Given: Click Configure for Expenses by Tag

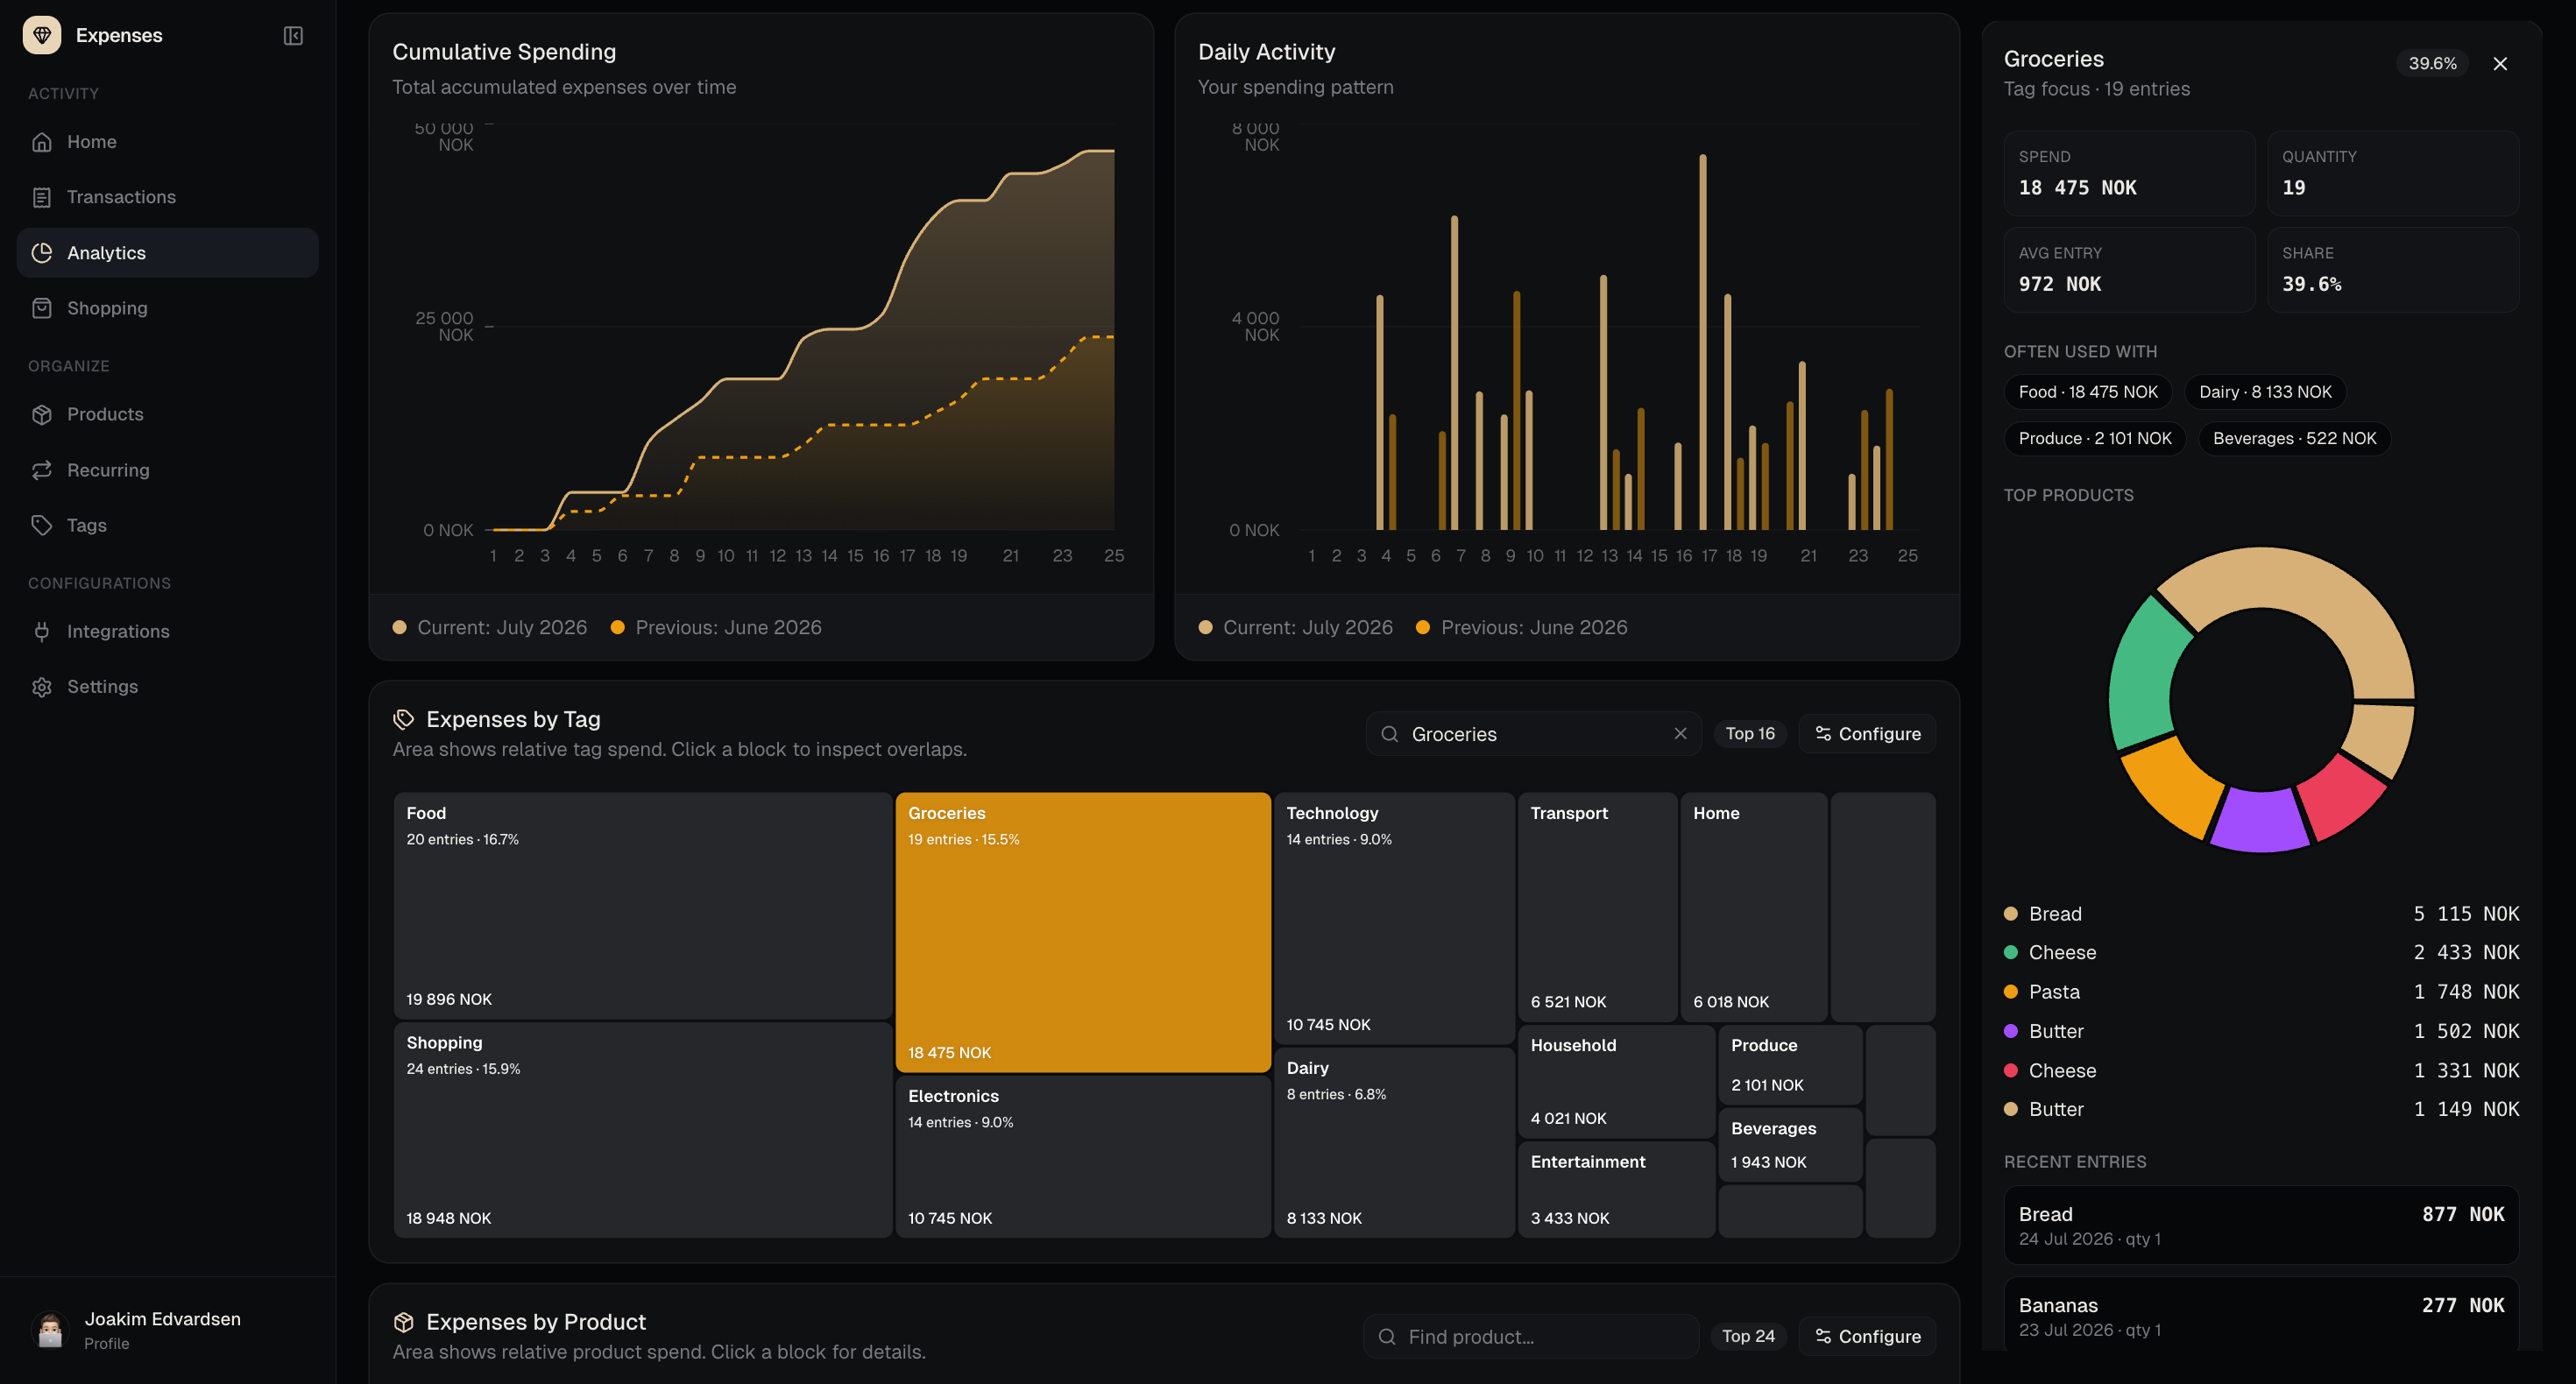Looking at the screenshot, I should pyautogui.click(x=1867, y=734).
